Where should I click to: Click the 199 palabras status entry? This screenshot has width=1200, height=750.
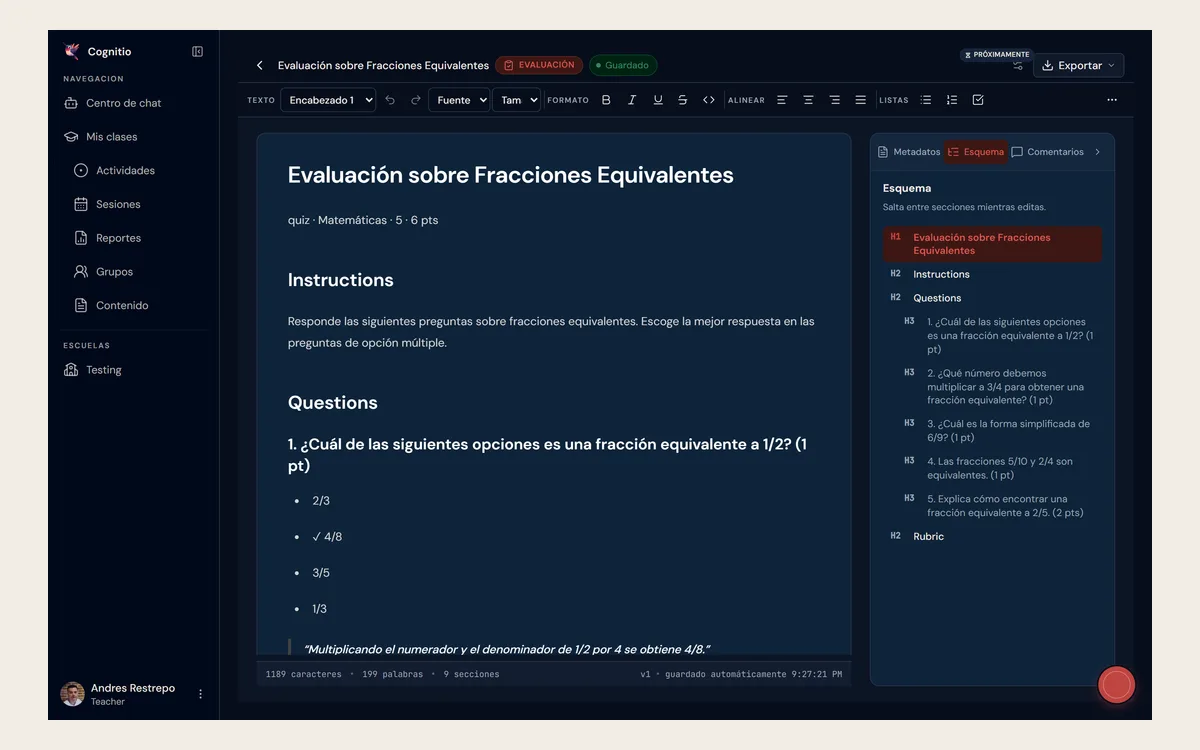[392, 674]
